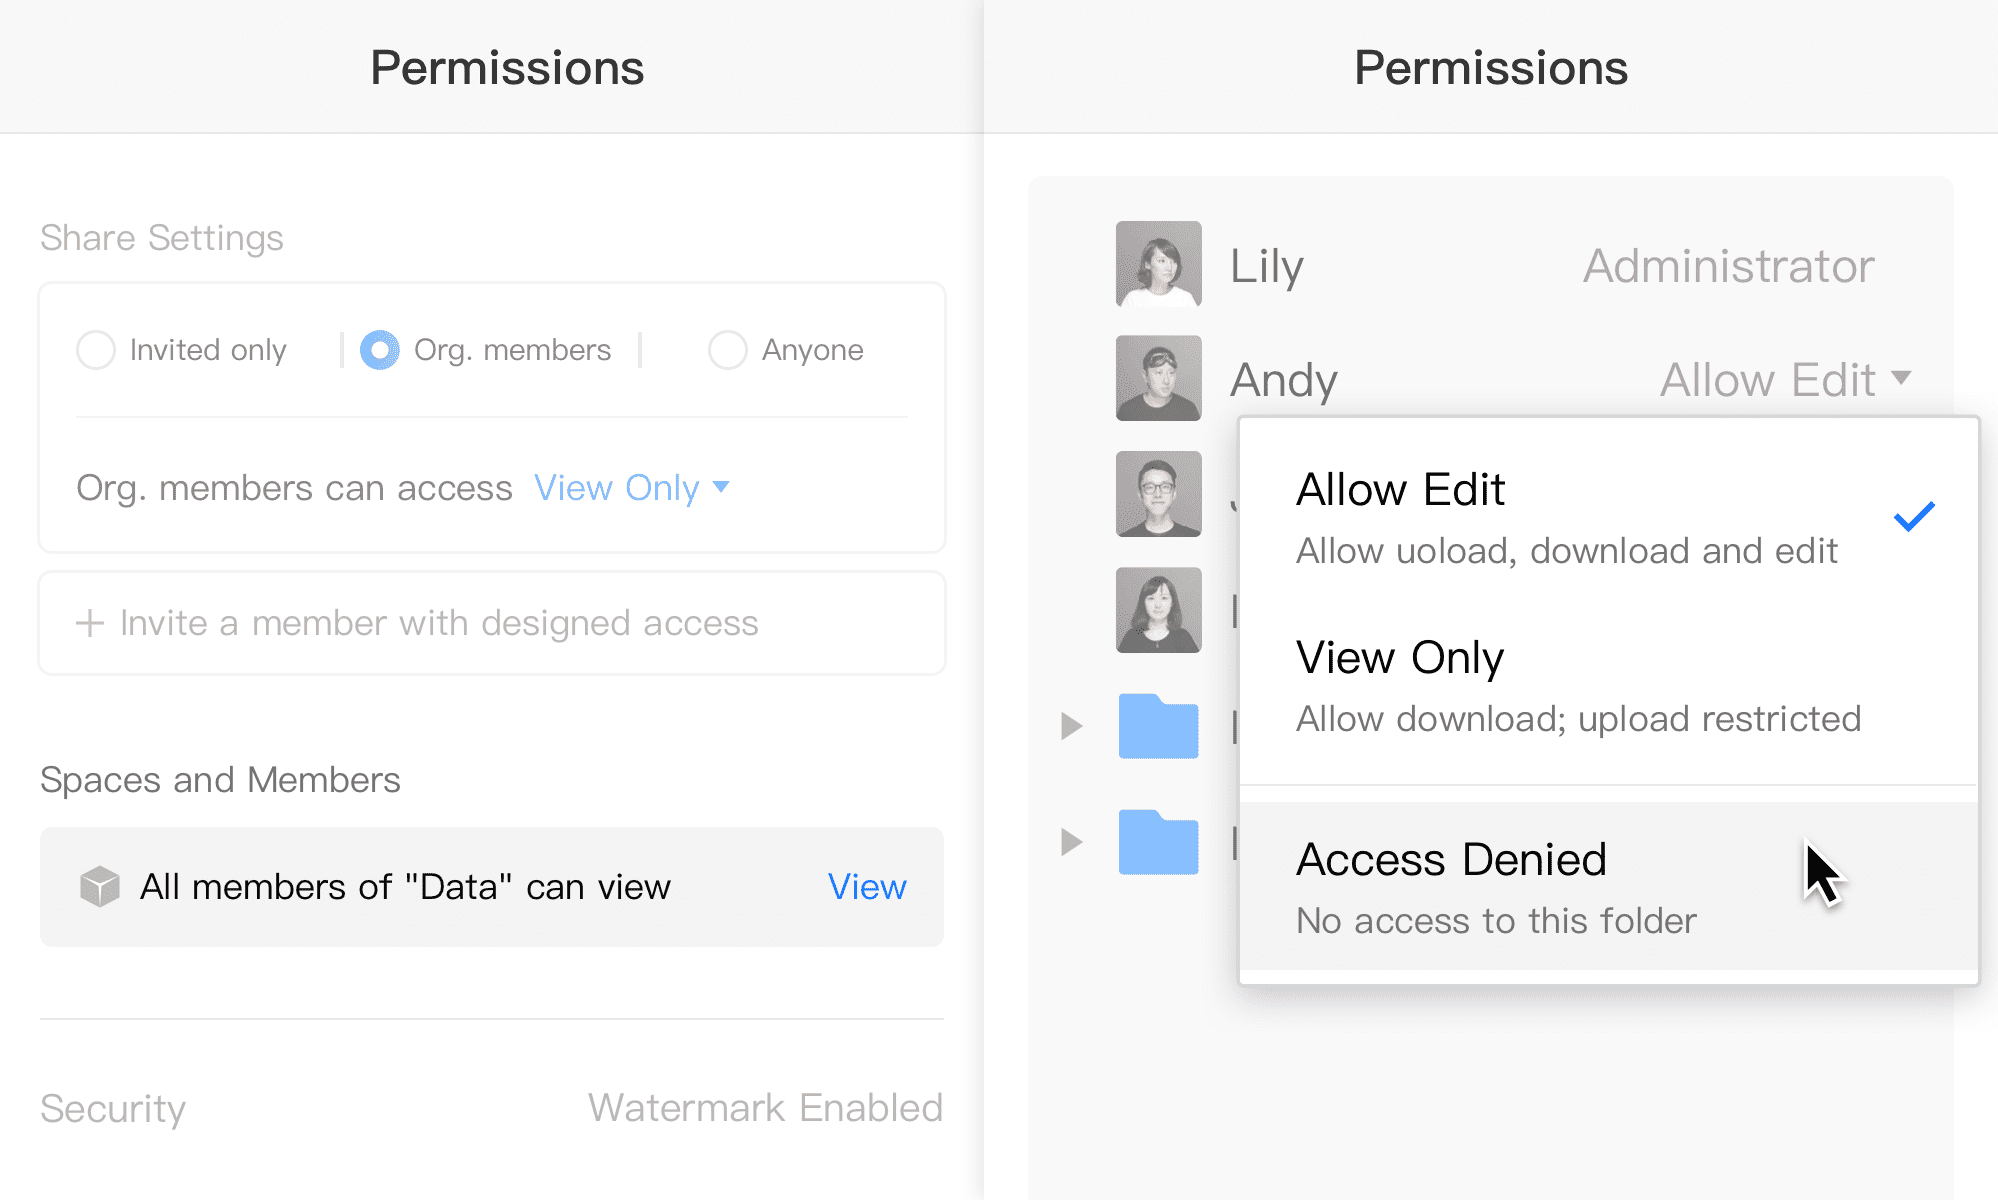Click the Watermark Enabled security setting
Screen dimensions: 1998x1200
pyautogui.click(x=765, y=1108)
